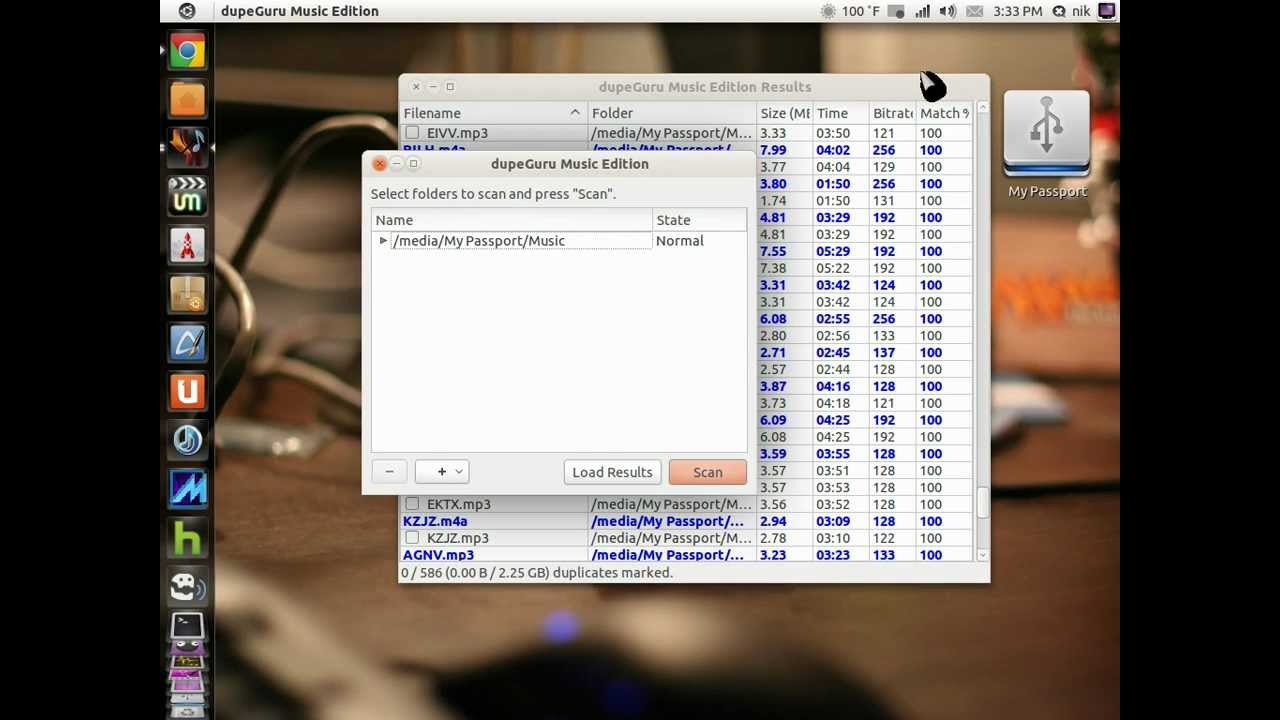1280x720 pixels.
Task: Select the AGNV.mp3 result row
Action: coord(687,555)
